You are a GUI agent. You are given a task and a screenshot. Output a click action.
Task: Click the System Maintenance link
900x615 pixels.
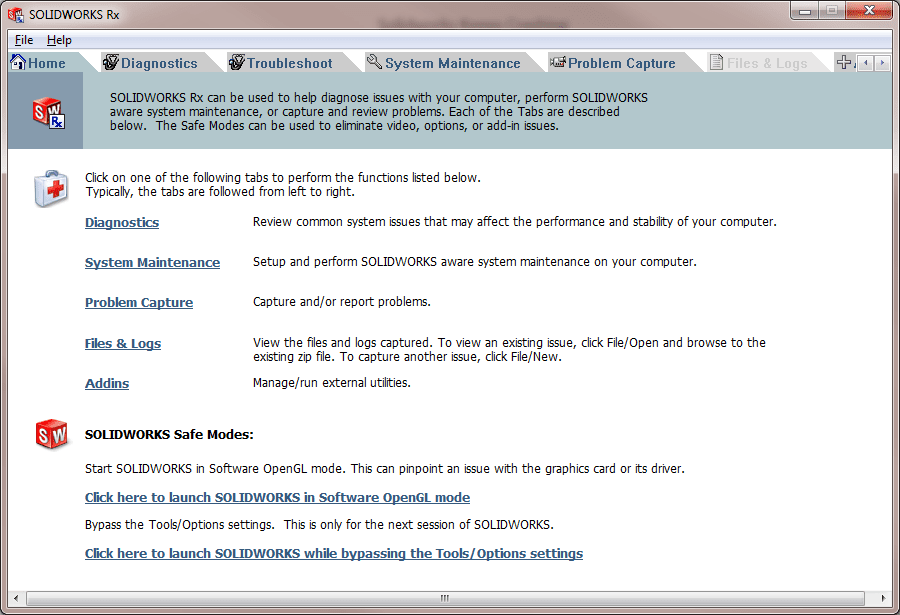[152, 263]
